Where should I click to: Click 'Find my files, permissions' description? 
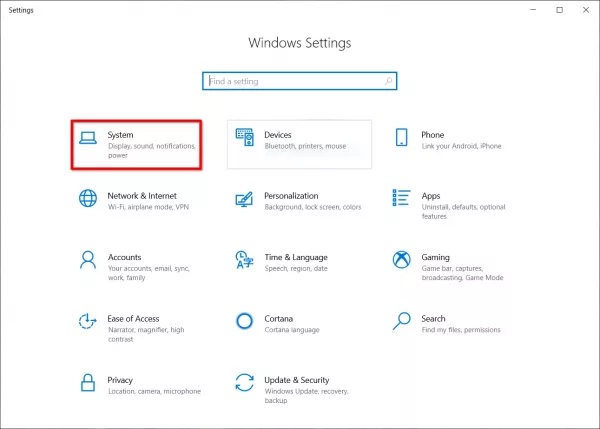[x=461, y=330]
